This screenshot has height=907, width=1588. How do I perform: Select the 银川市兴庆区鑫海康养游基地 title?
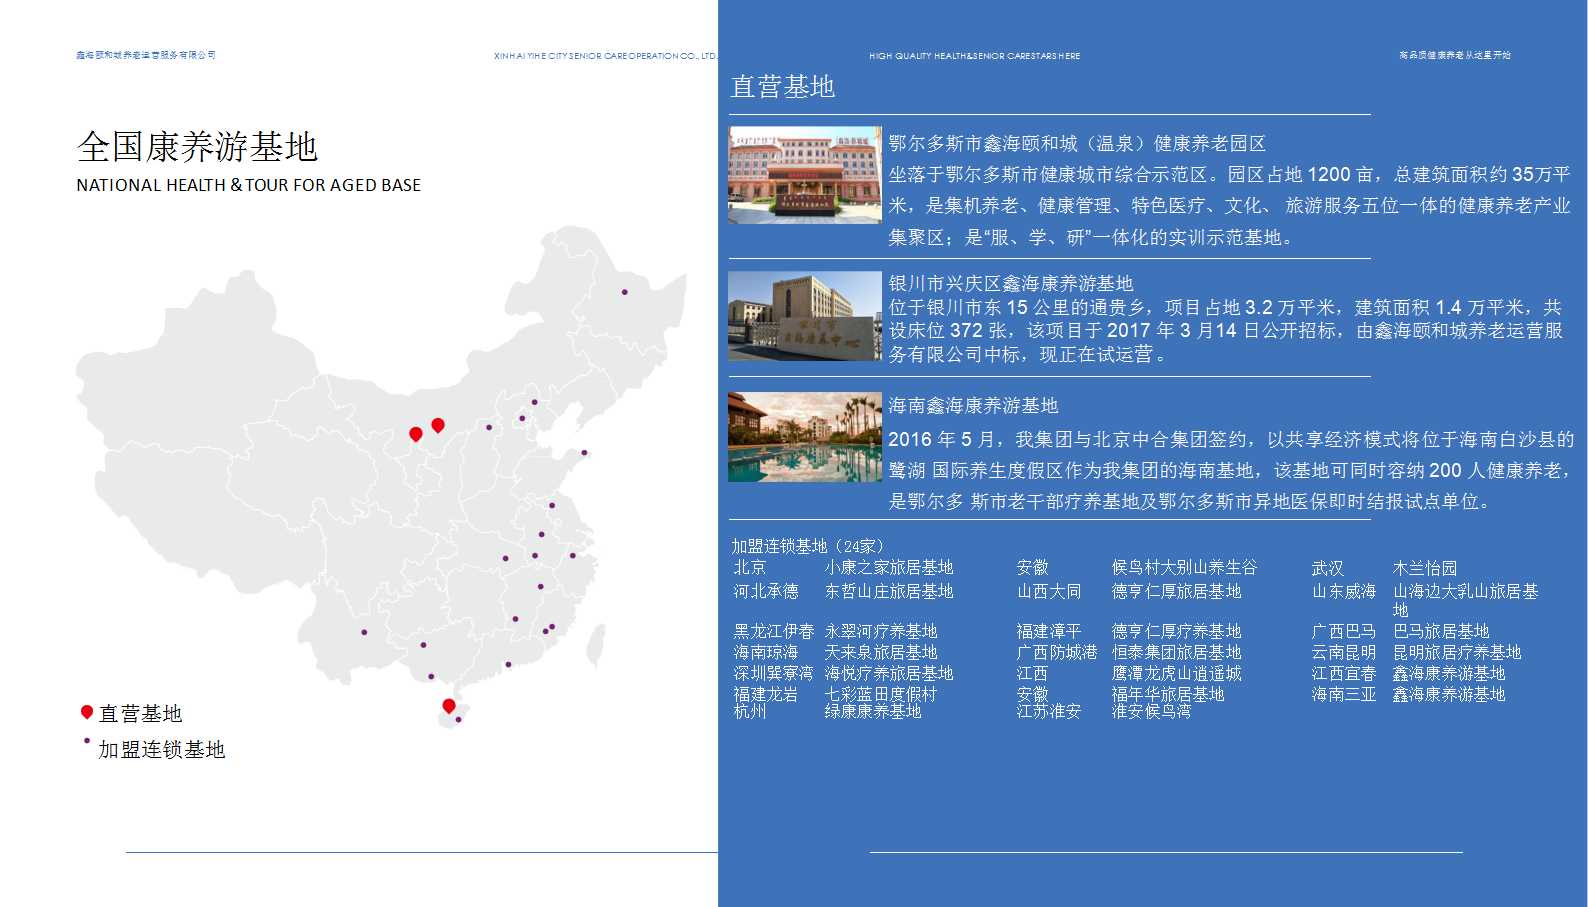pos(1011,283)
